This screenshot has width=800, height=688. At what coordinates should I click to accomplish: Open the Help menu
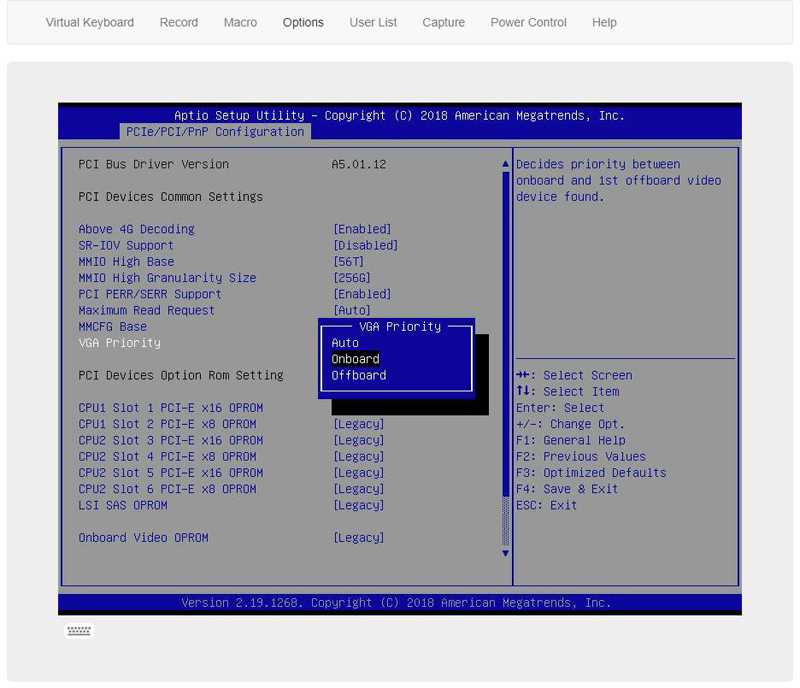click(x=604, y=22)
